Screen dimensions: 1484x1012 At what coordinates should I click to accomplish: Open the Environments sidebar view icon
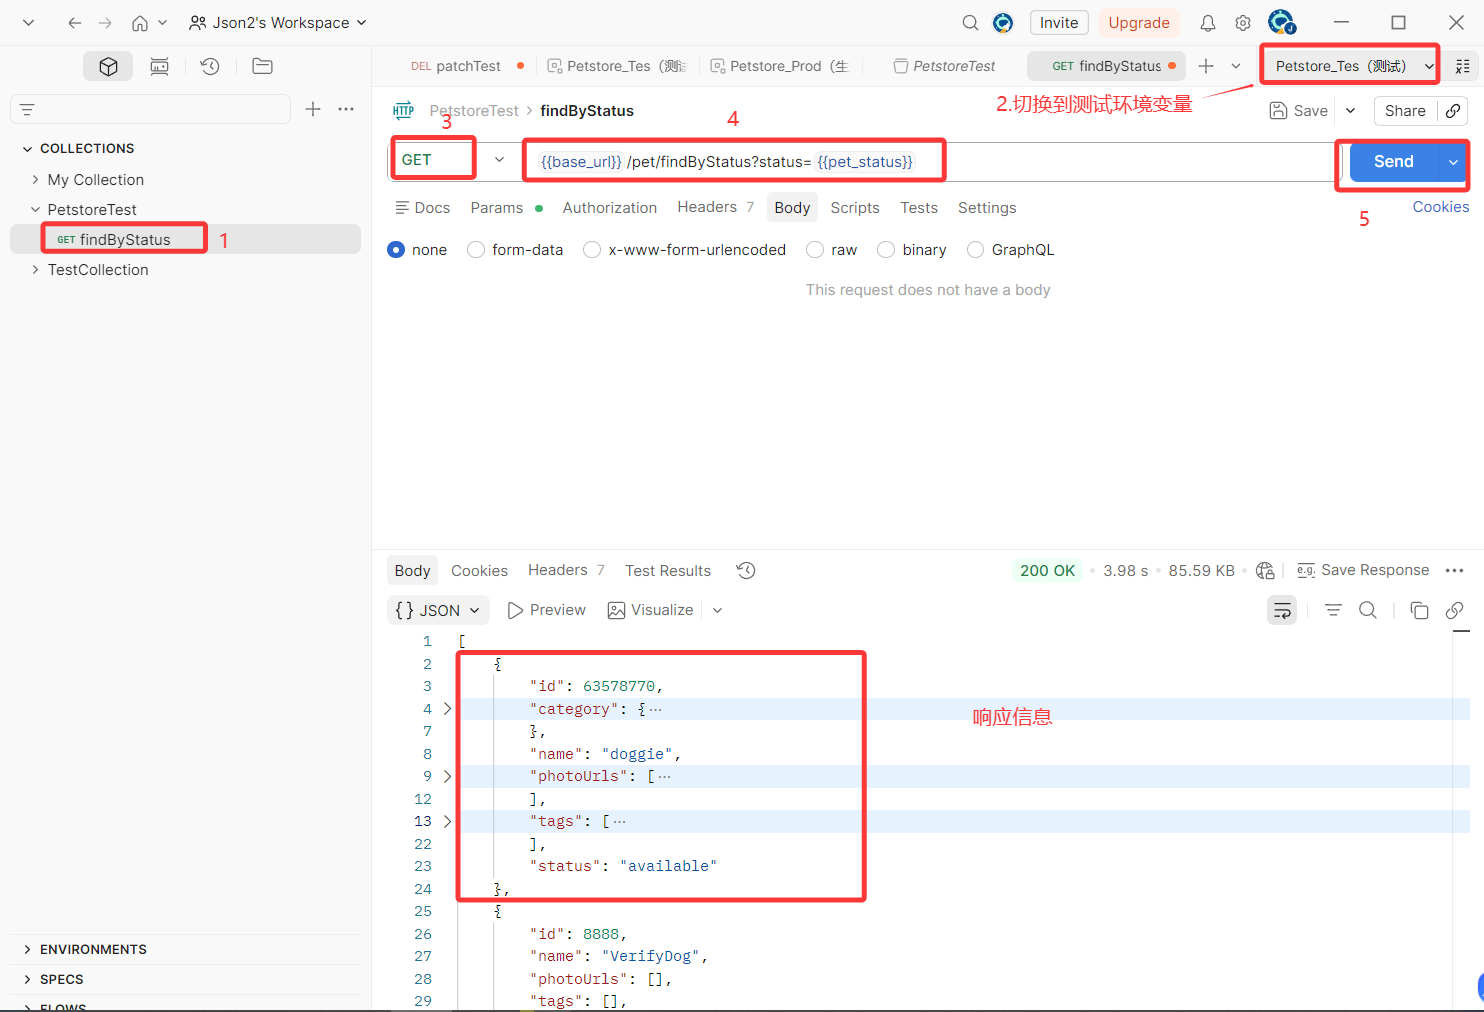point(159,67)
